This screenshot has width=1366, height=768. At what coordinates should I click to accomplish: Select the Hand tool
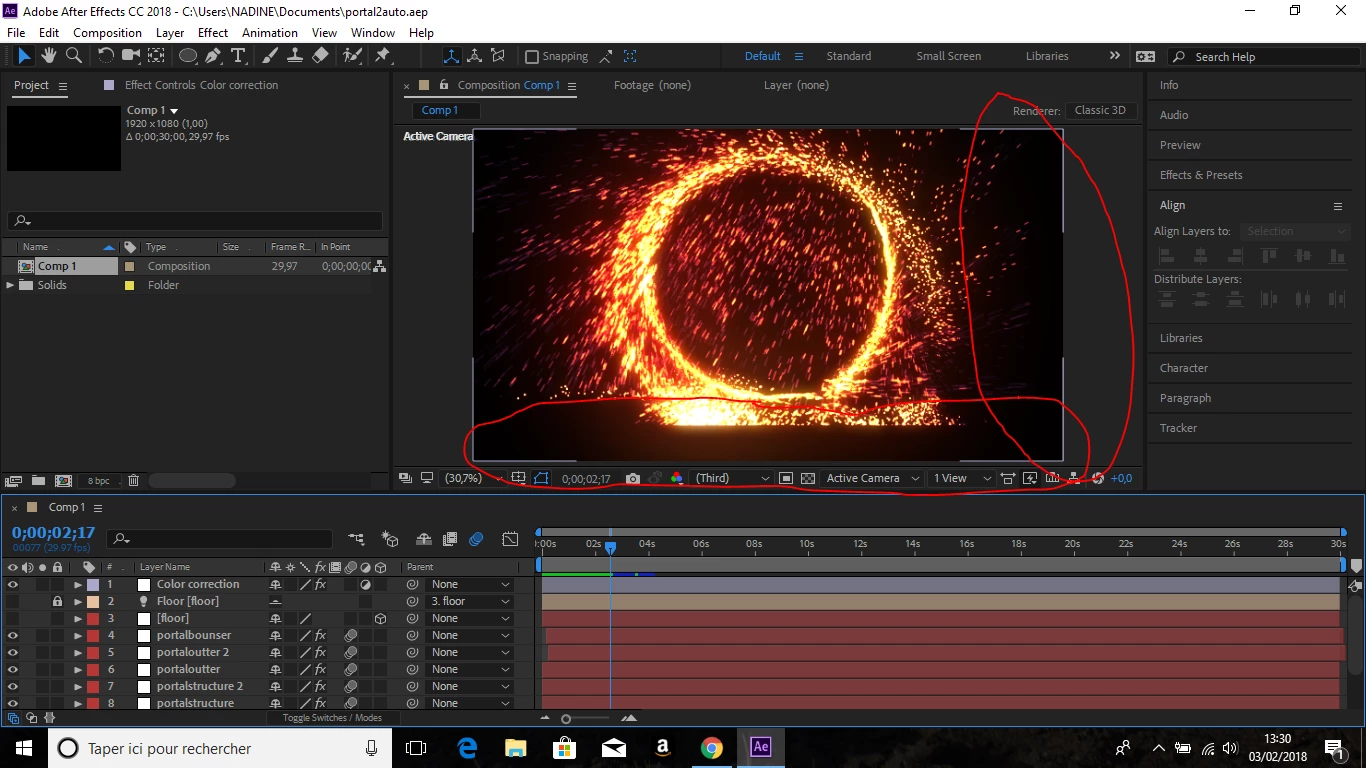click(x=50, y=56)
